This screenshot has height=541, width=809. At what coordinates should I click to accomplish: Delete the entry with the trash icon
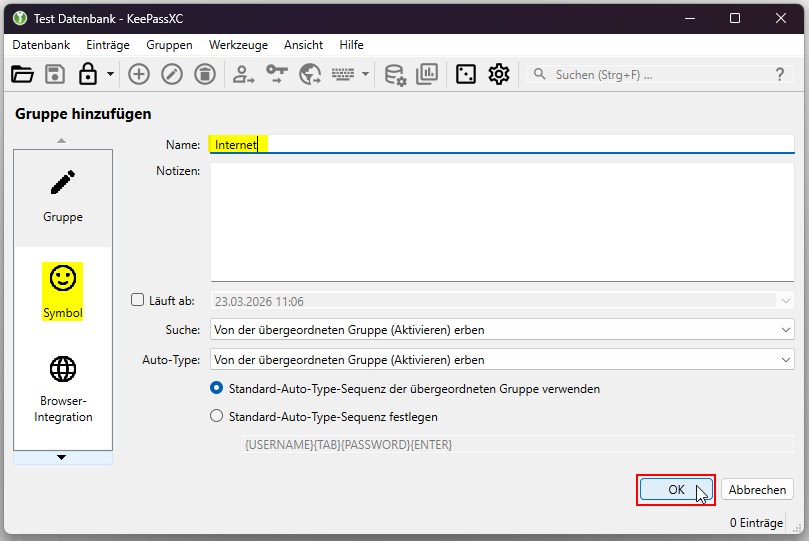[205, 74]
